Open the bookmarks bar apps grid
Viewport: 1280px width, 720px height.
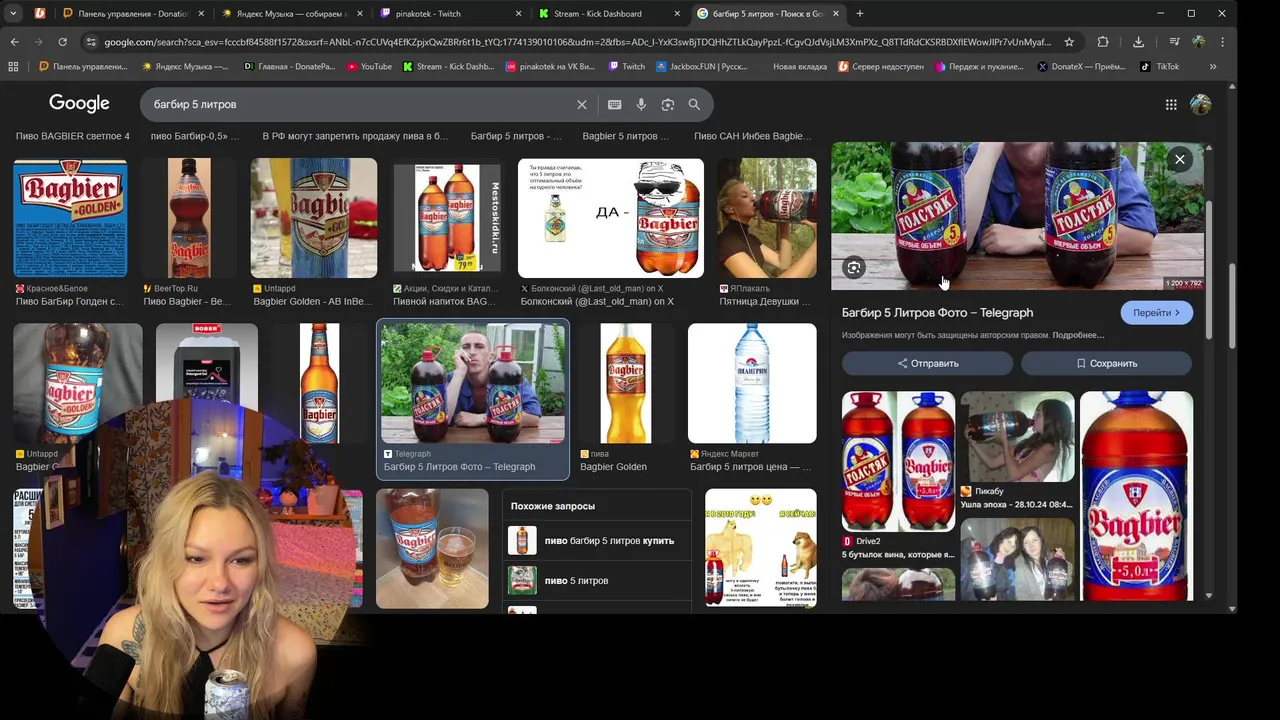[13, 66]
